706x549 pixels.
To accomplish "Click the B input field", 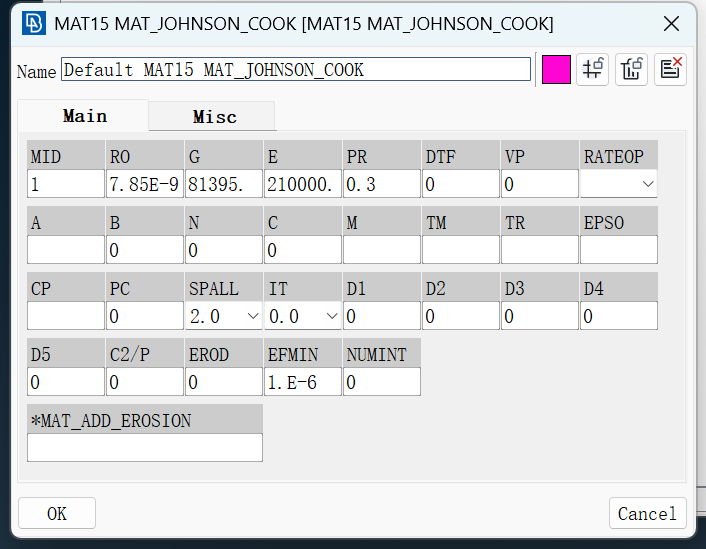I will tap(145, 250).
